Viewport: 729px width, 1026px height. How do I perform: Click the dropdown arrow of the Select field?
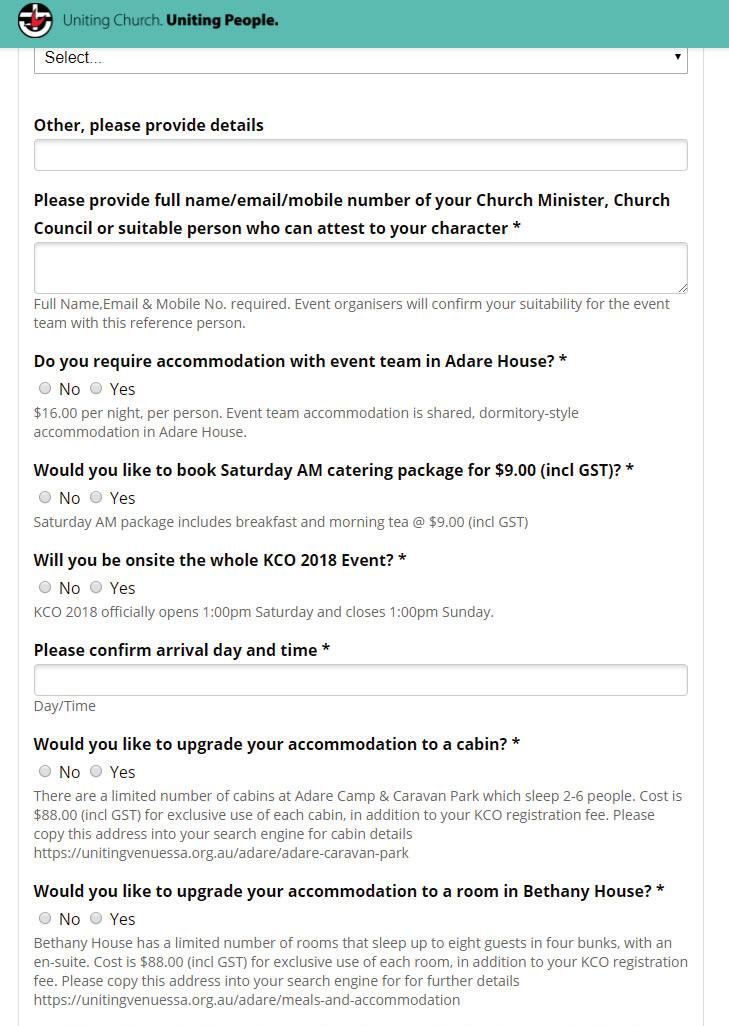click(x=678, y=58)
